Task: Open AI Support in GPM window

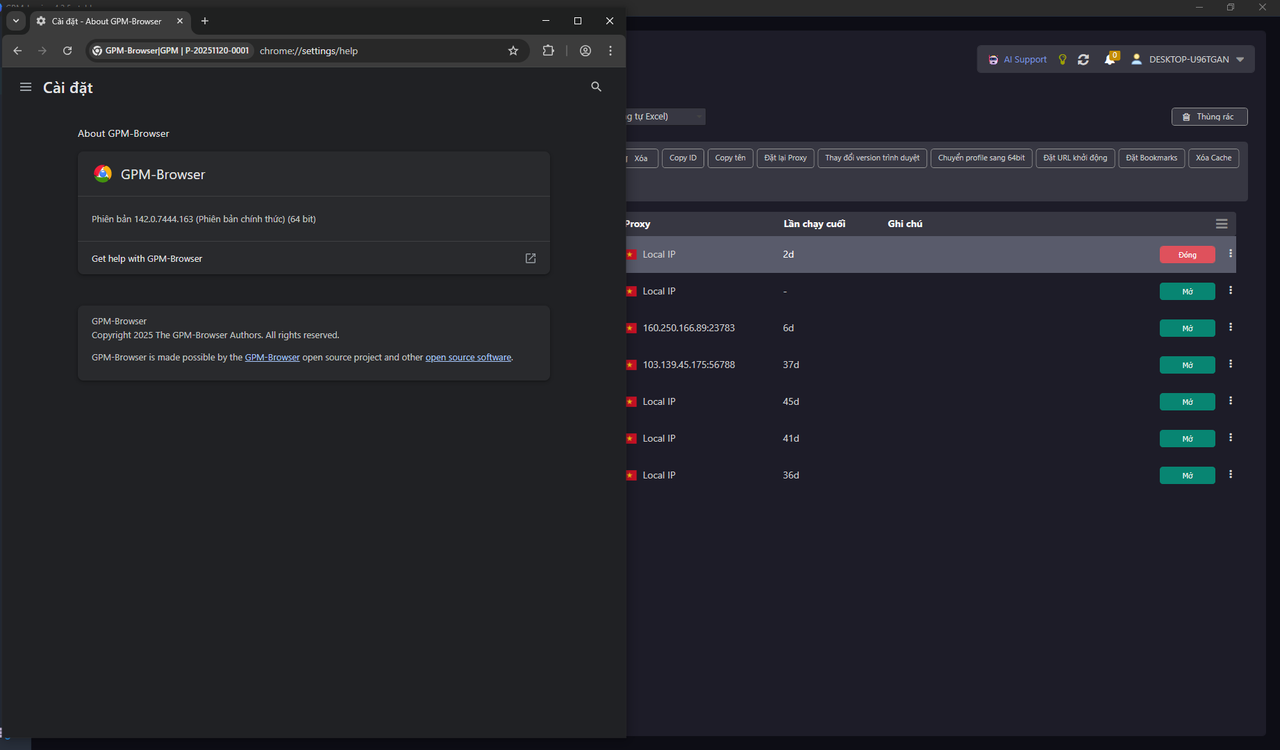Action: (1017, 60)
